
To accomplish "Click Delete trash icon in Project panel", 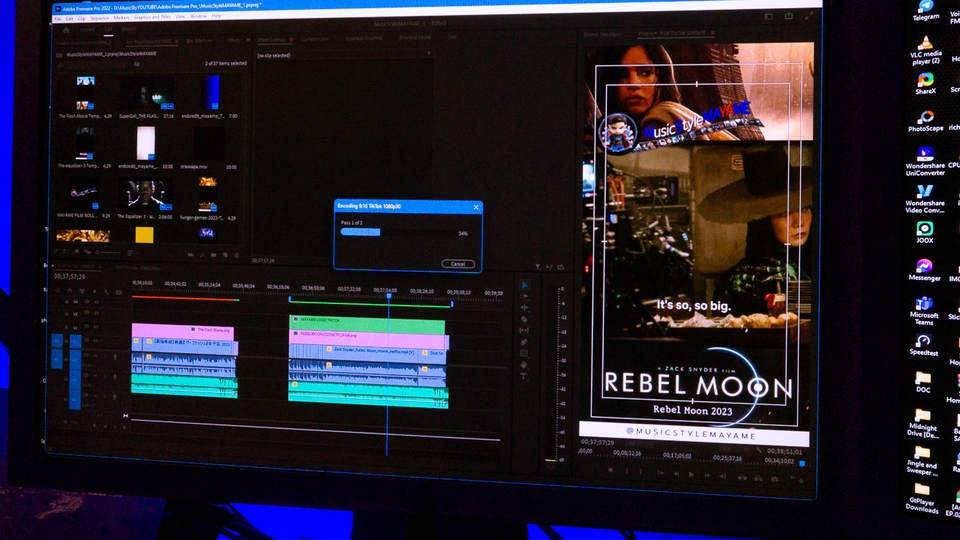I will pos(237,255).
